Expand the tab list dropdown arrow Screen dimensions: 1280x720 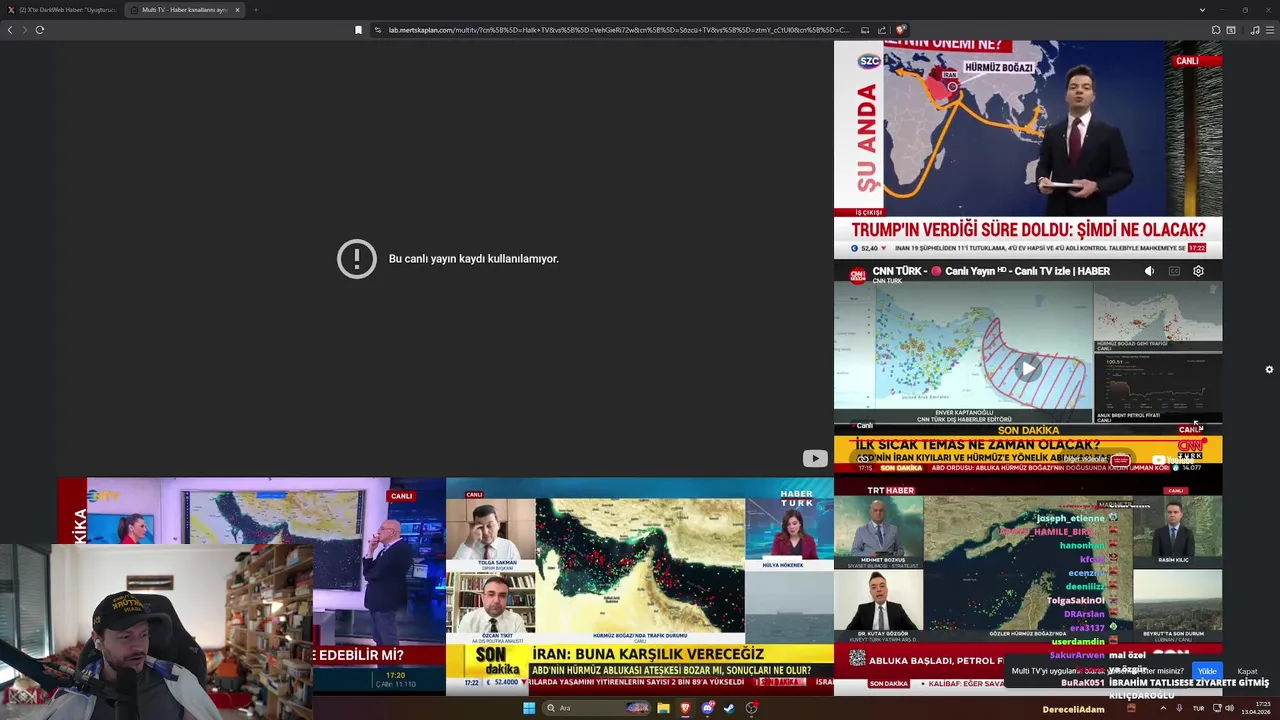click(1202, 10)
